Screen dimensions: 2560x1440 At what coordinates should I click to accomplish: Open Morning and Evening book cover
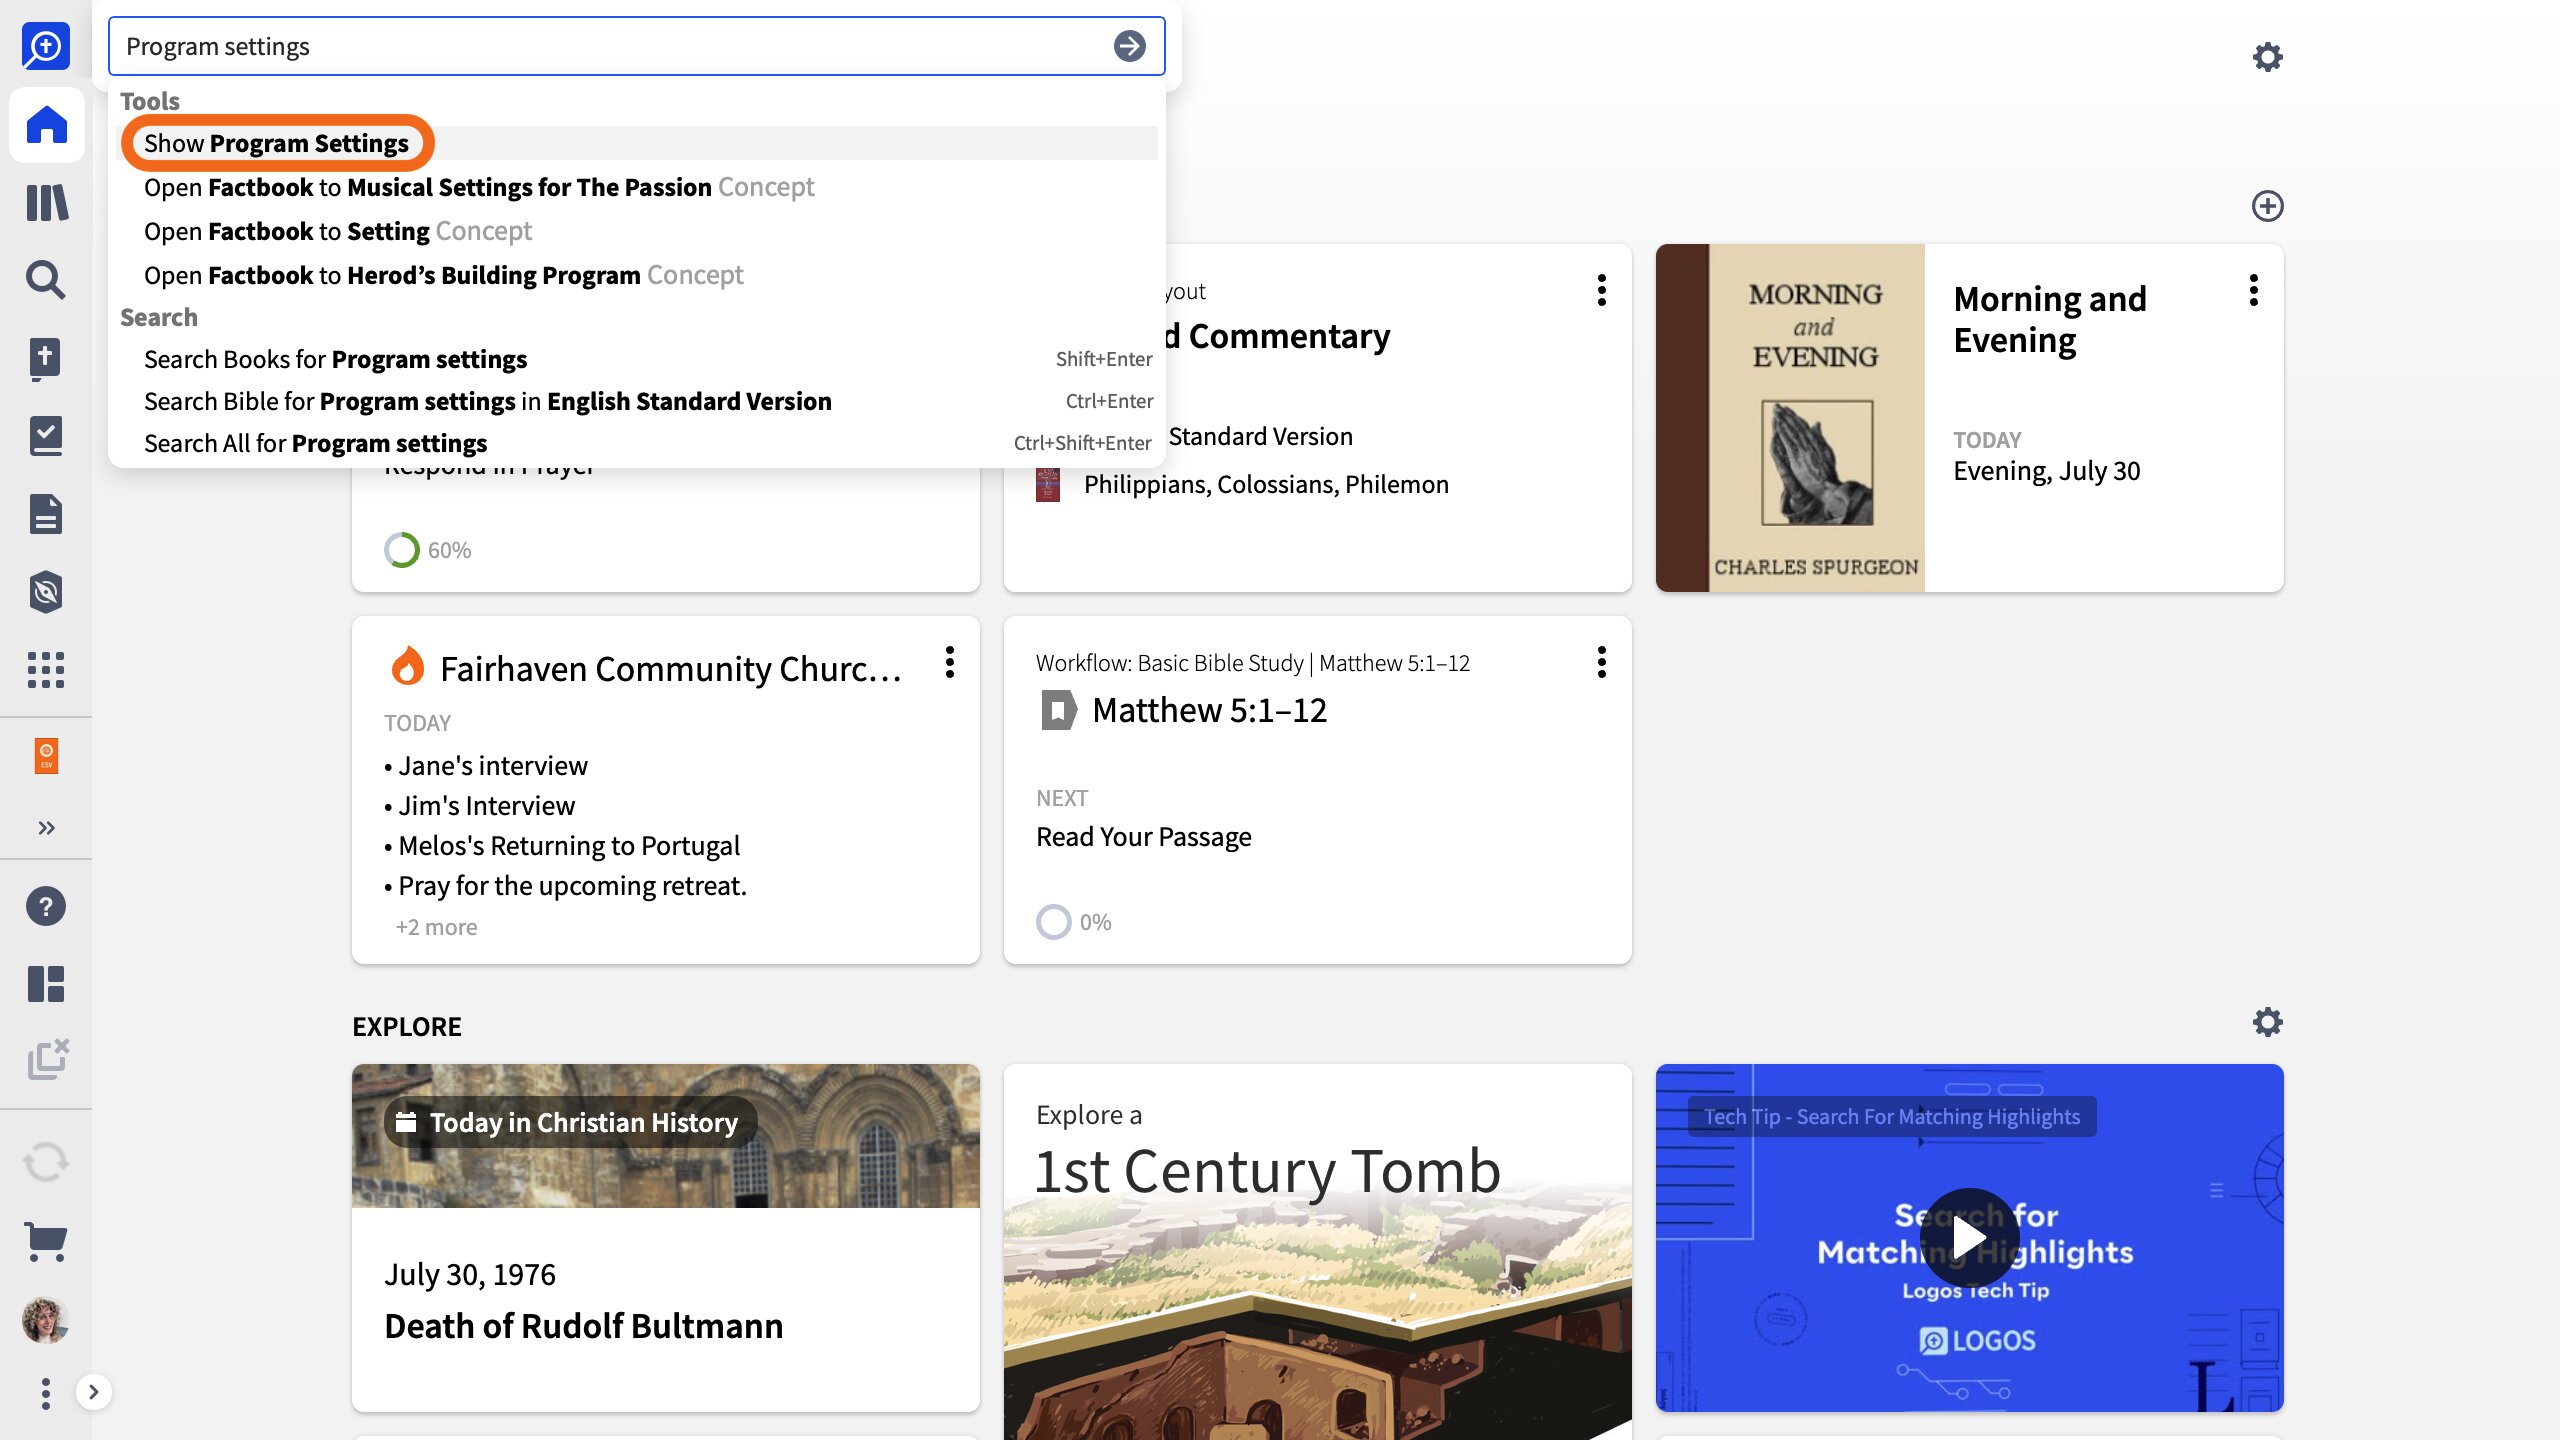coord(1790,418)
